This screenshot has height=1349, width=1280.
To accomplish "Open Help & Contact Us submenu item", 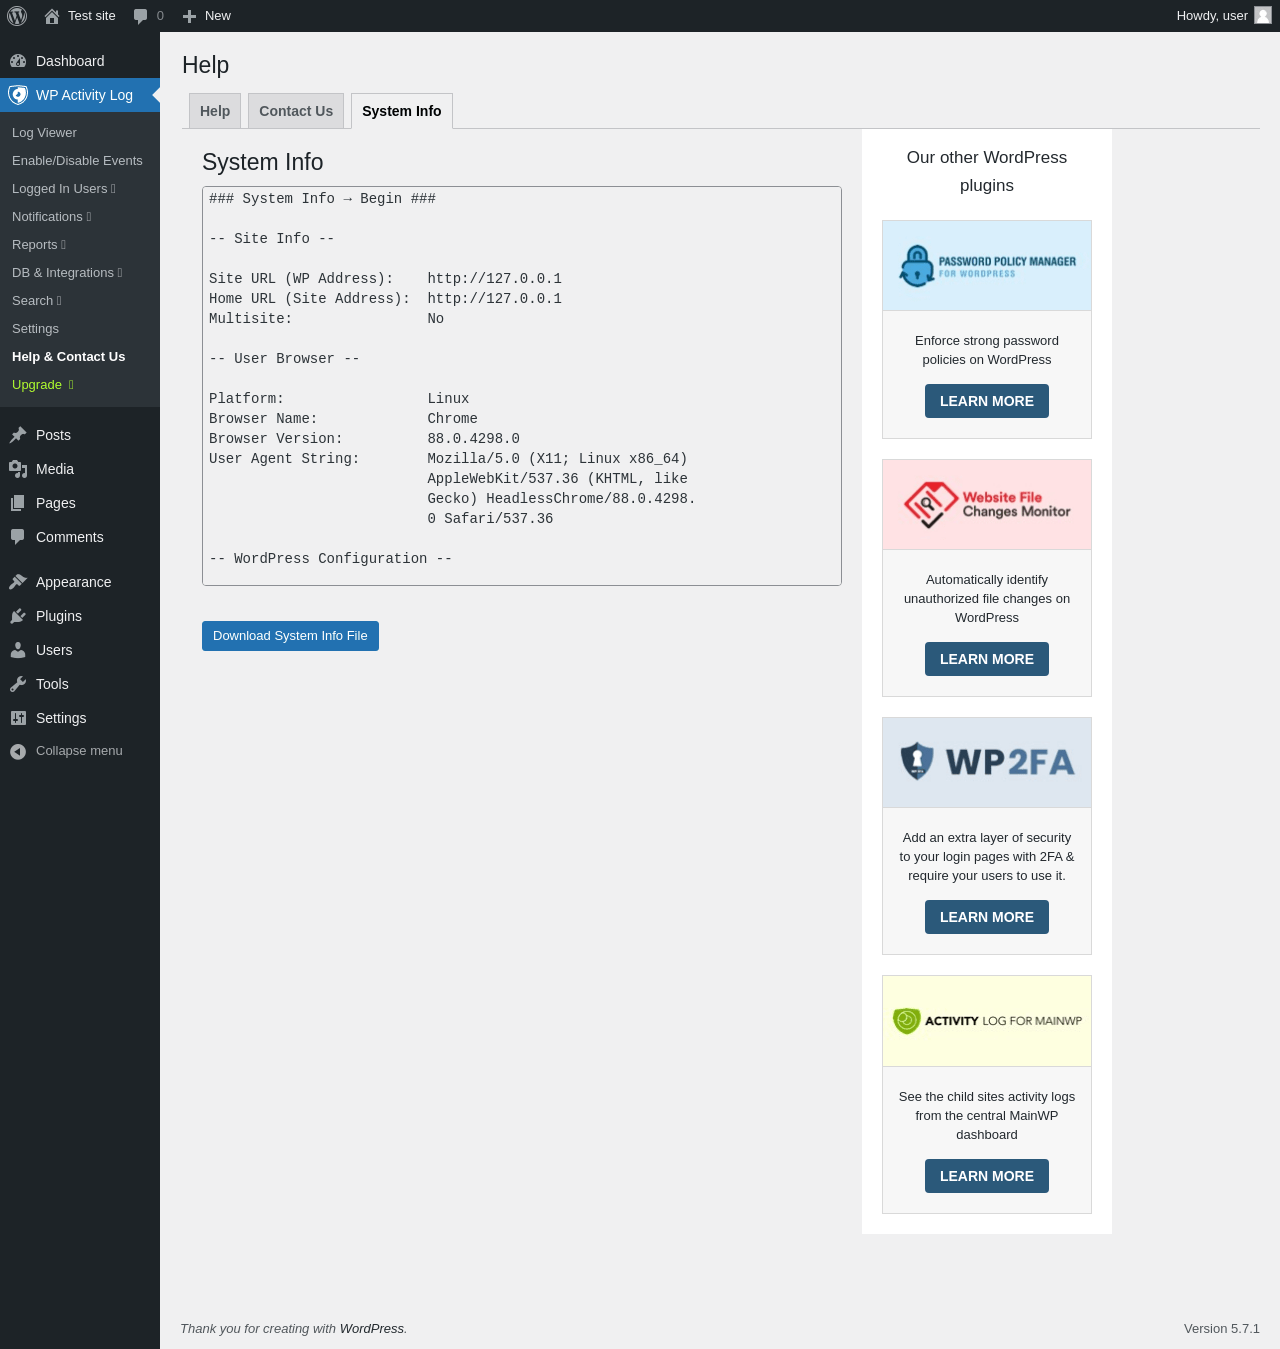I will point(68,357).
